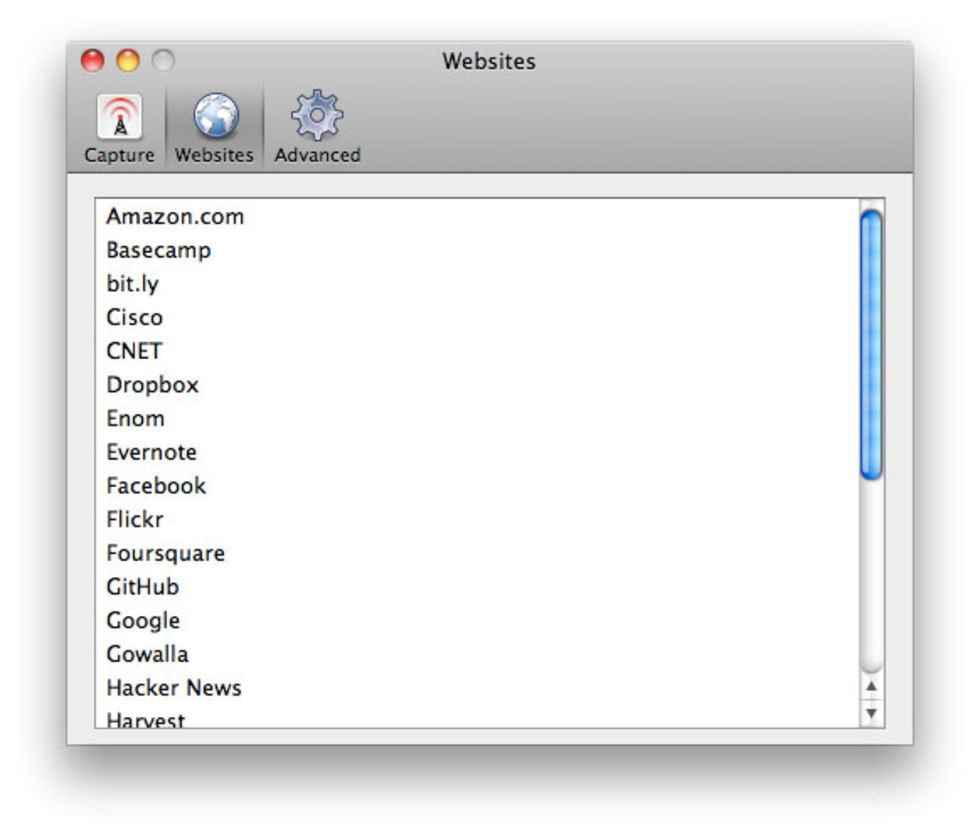Select the Flickr row
This screenshot has width=980, height=837.
coord(478,520)
